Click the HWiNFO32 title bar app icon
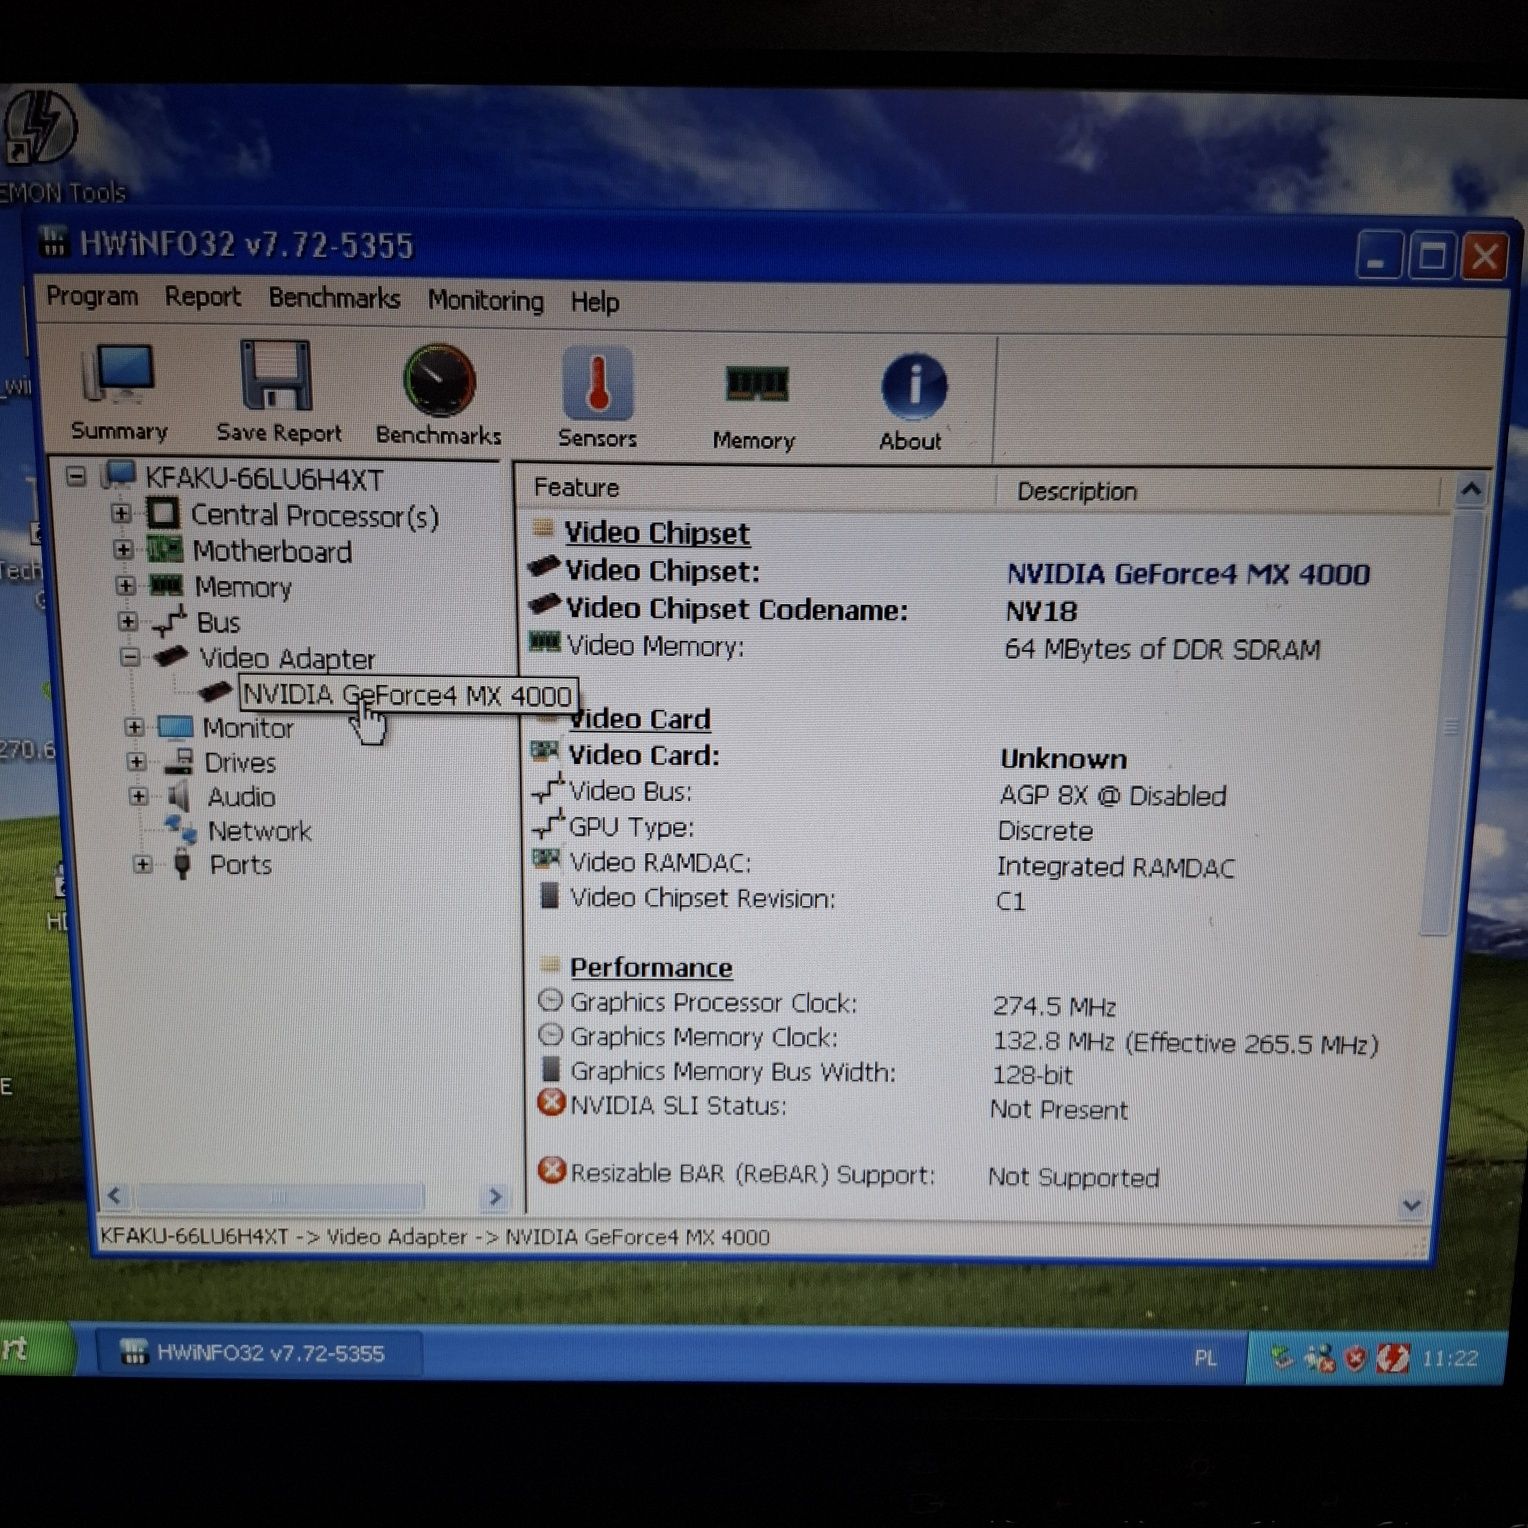The image size is (1528, 1528). (x=54, y=241)
